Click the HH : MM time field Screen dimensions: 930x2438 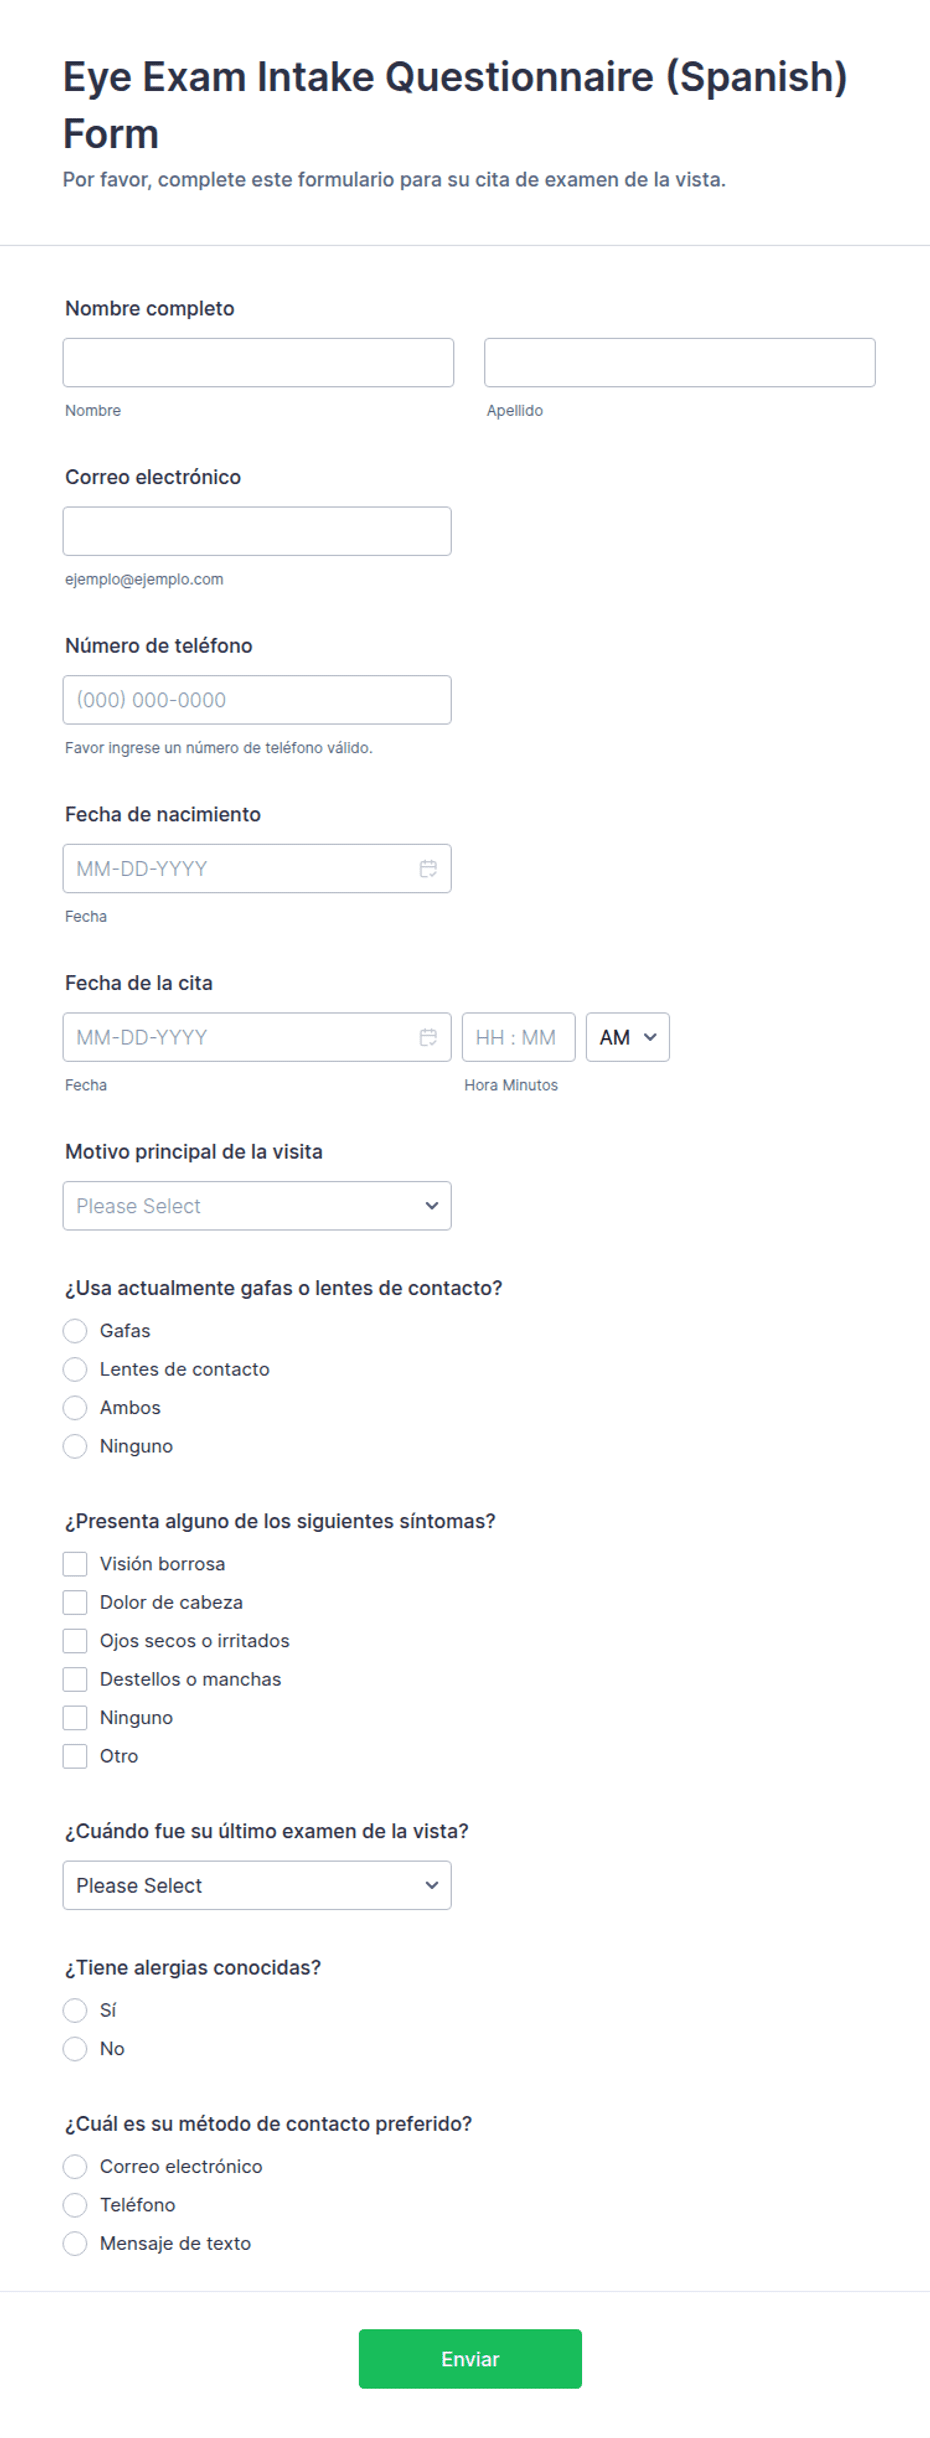tap(518, 1037)
